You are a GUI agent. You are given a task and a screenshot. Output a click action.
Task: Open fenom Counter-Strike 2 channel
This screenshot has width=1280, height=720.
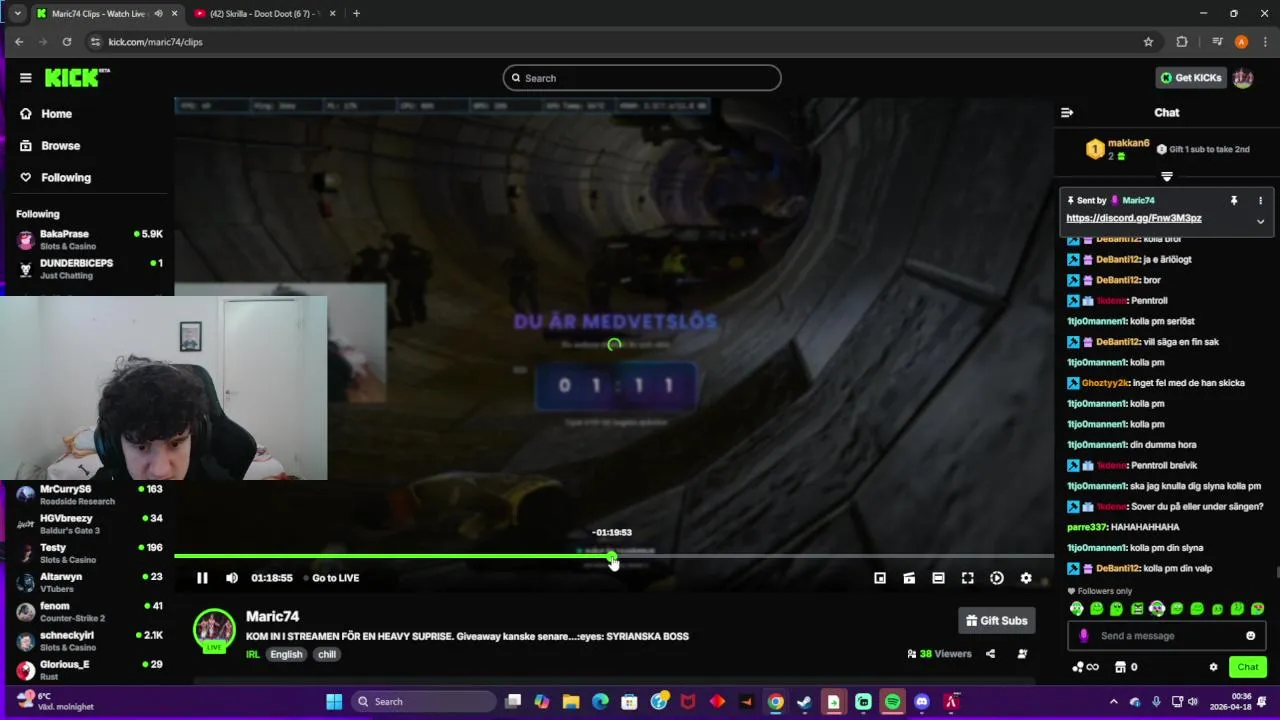click(x=89, y=611)
